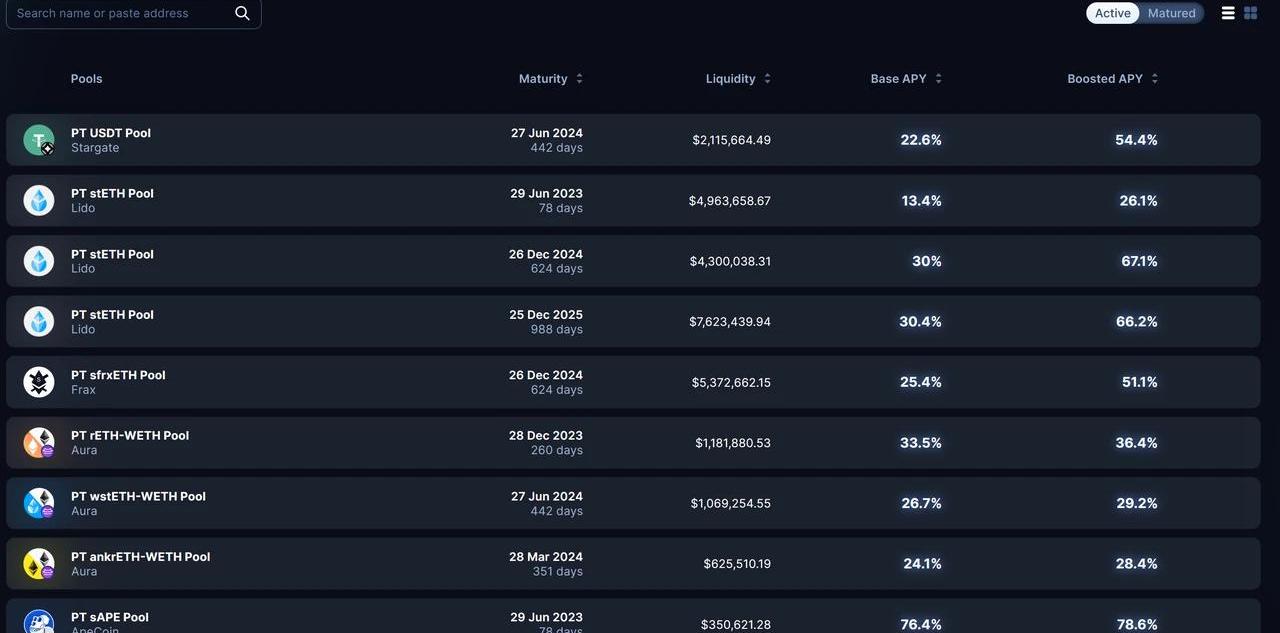The height and width of the screenshot is (633, 1280).
Task: Click the PT wstETH-WETH Aura token icon
Action: (39, 503)
